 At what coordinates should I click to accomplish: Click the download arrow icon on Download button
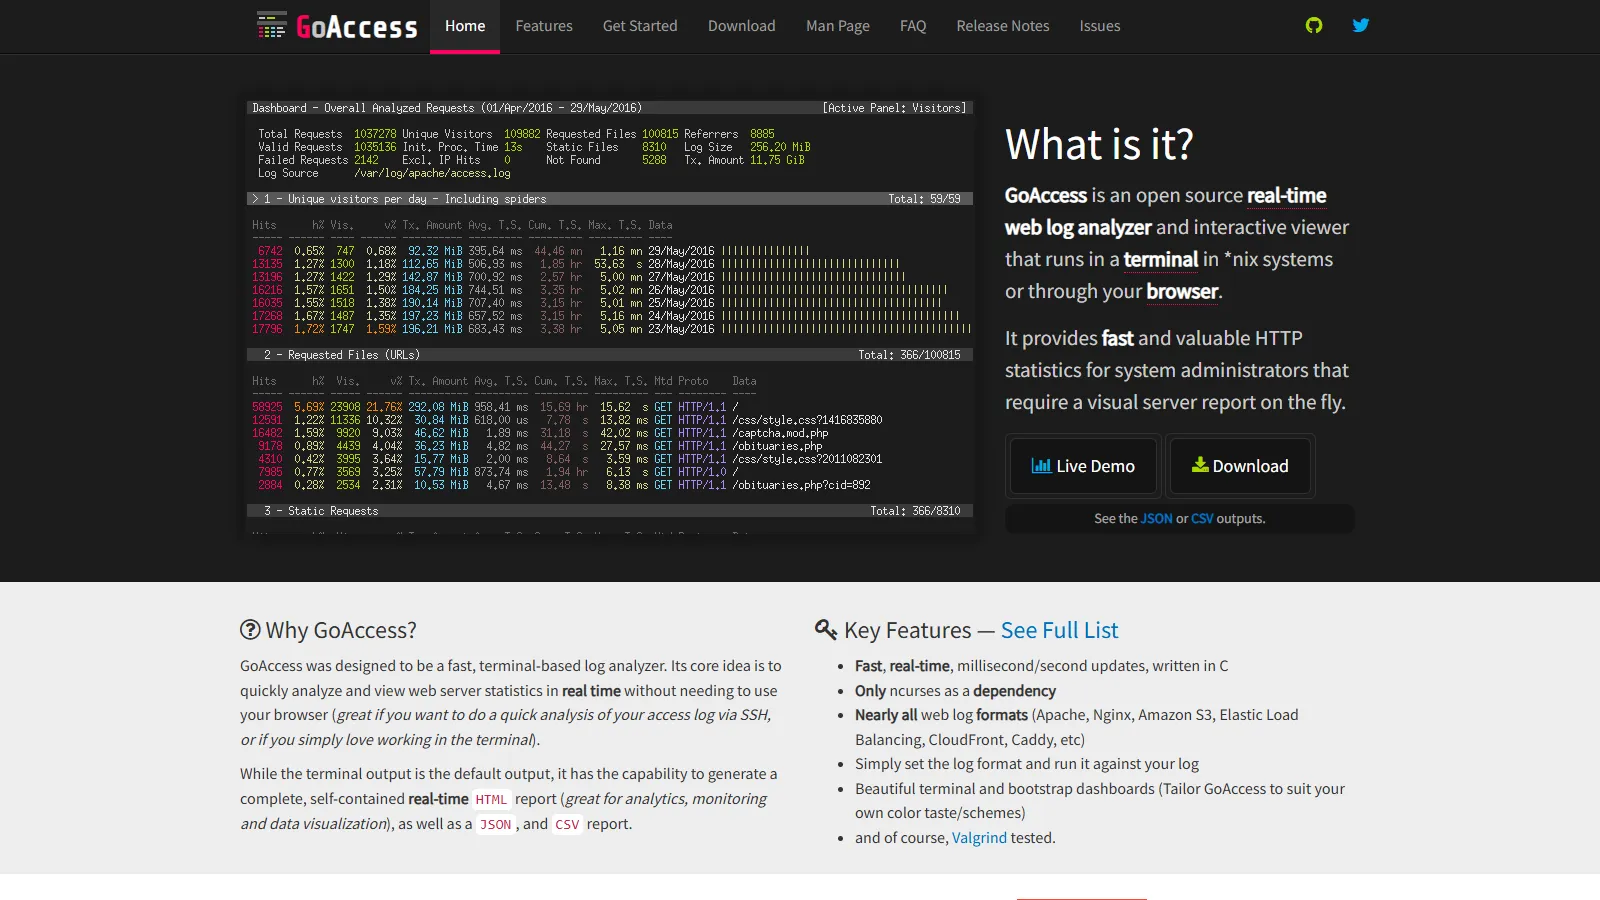coord(1198,464)
